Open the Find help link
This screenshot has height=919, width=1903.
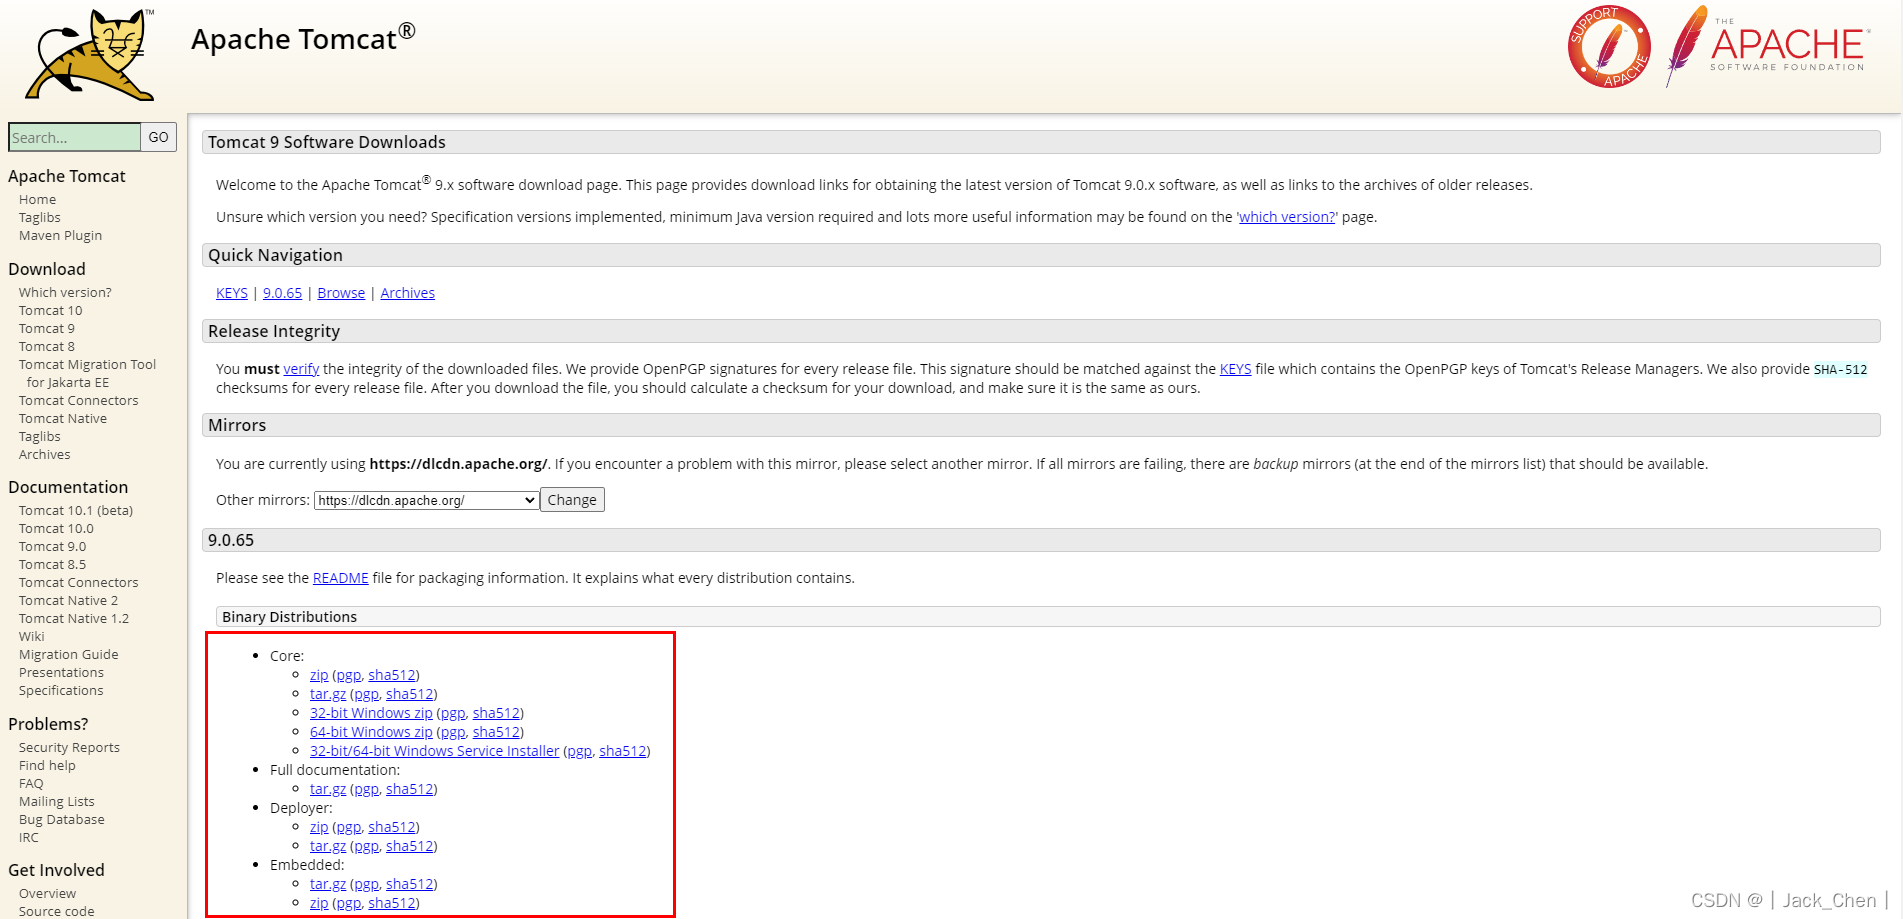pyautogui.click(x=47, y=766)
